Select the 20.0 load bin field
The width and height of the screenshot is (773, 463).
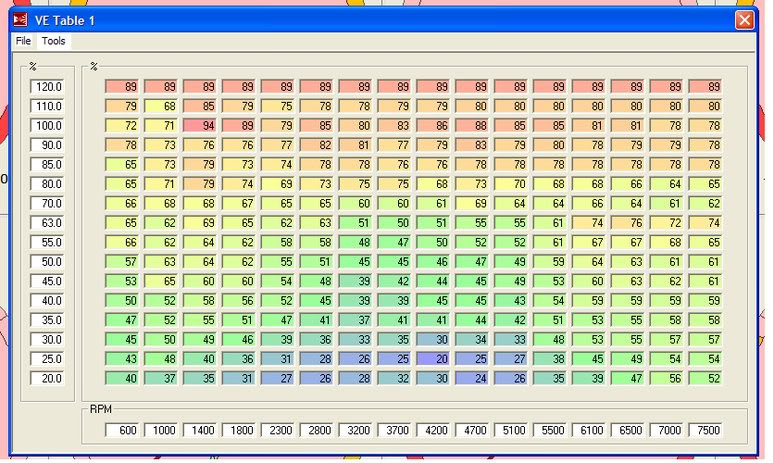click(x=47, y=378)
